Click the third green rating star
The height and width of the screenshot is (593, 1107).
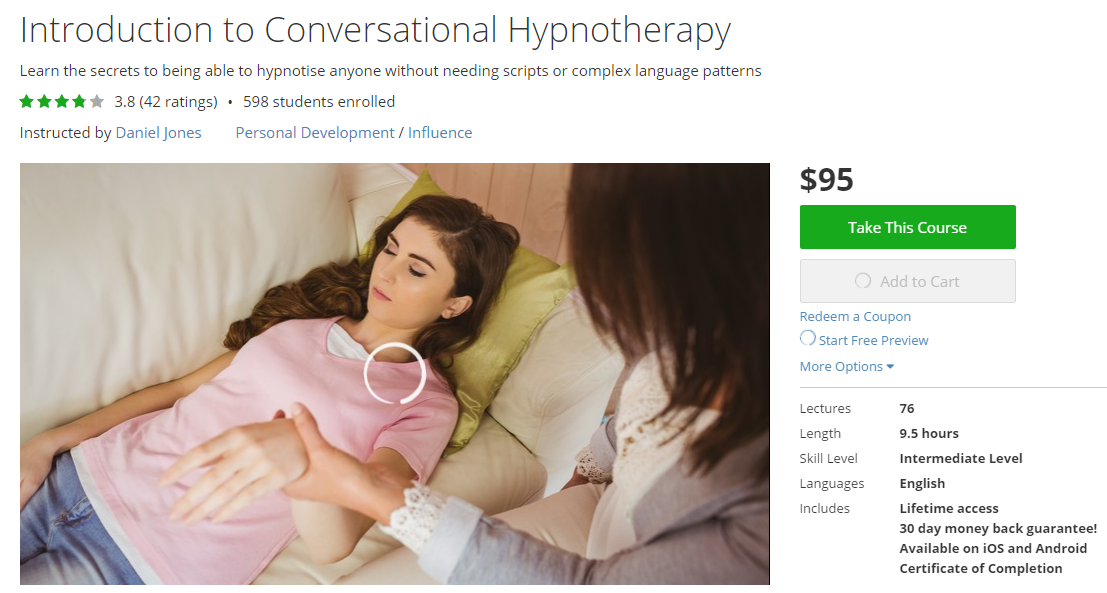pos(62,102)
